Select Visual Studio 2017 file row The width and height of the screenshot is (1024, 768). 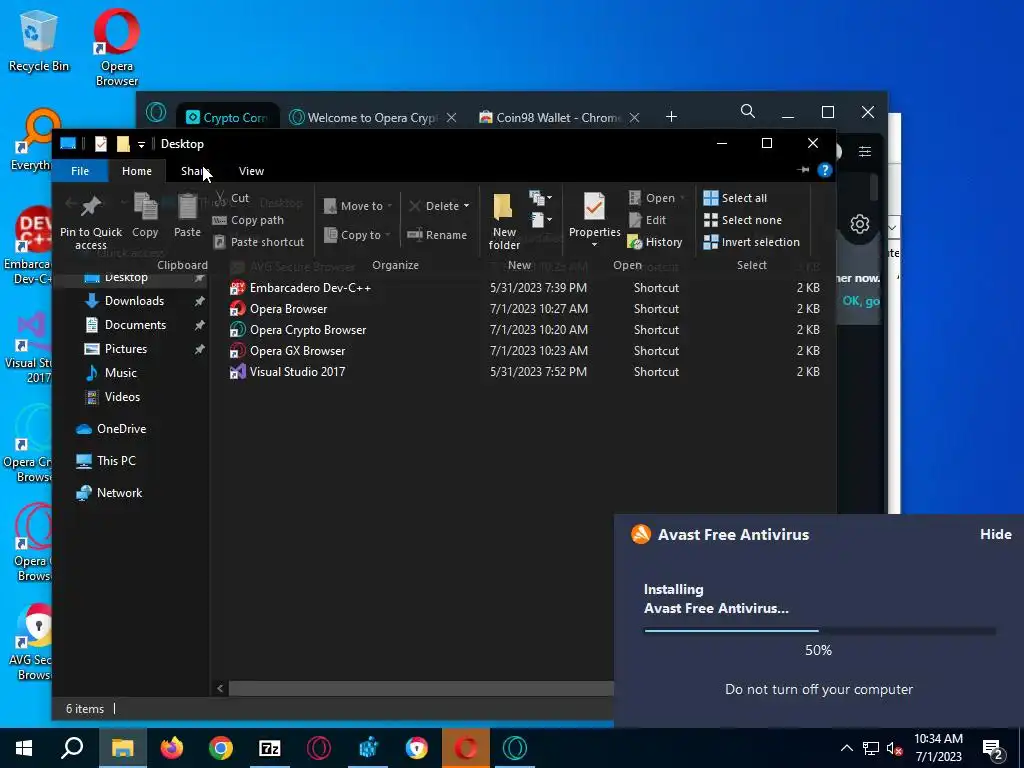[x=525, y=372]
